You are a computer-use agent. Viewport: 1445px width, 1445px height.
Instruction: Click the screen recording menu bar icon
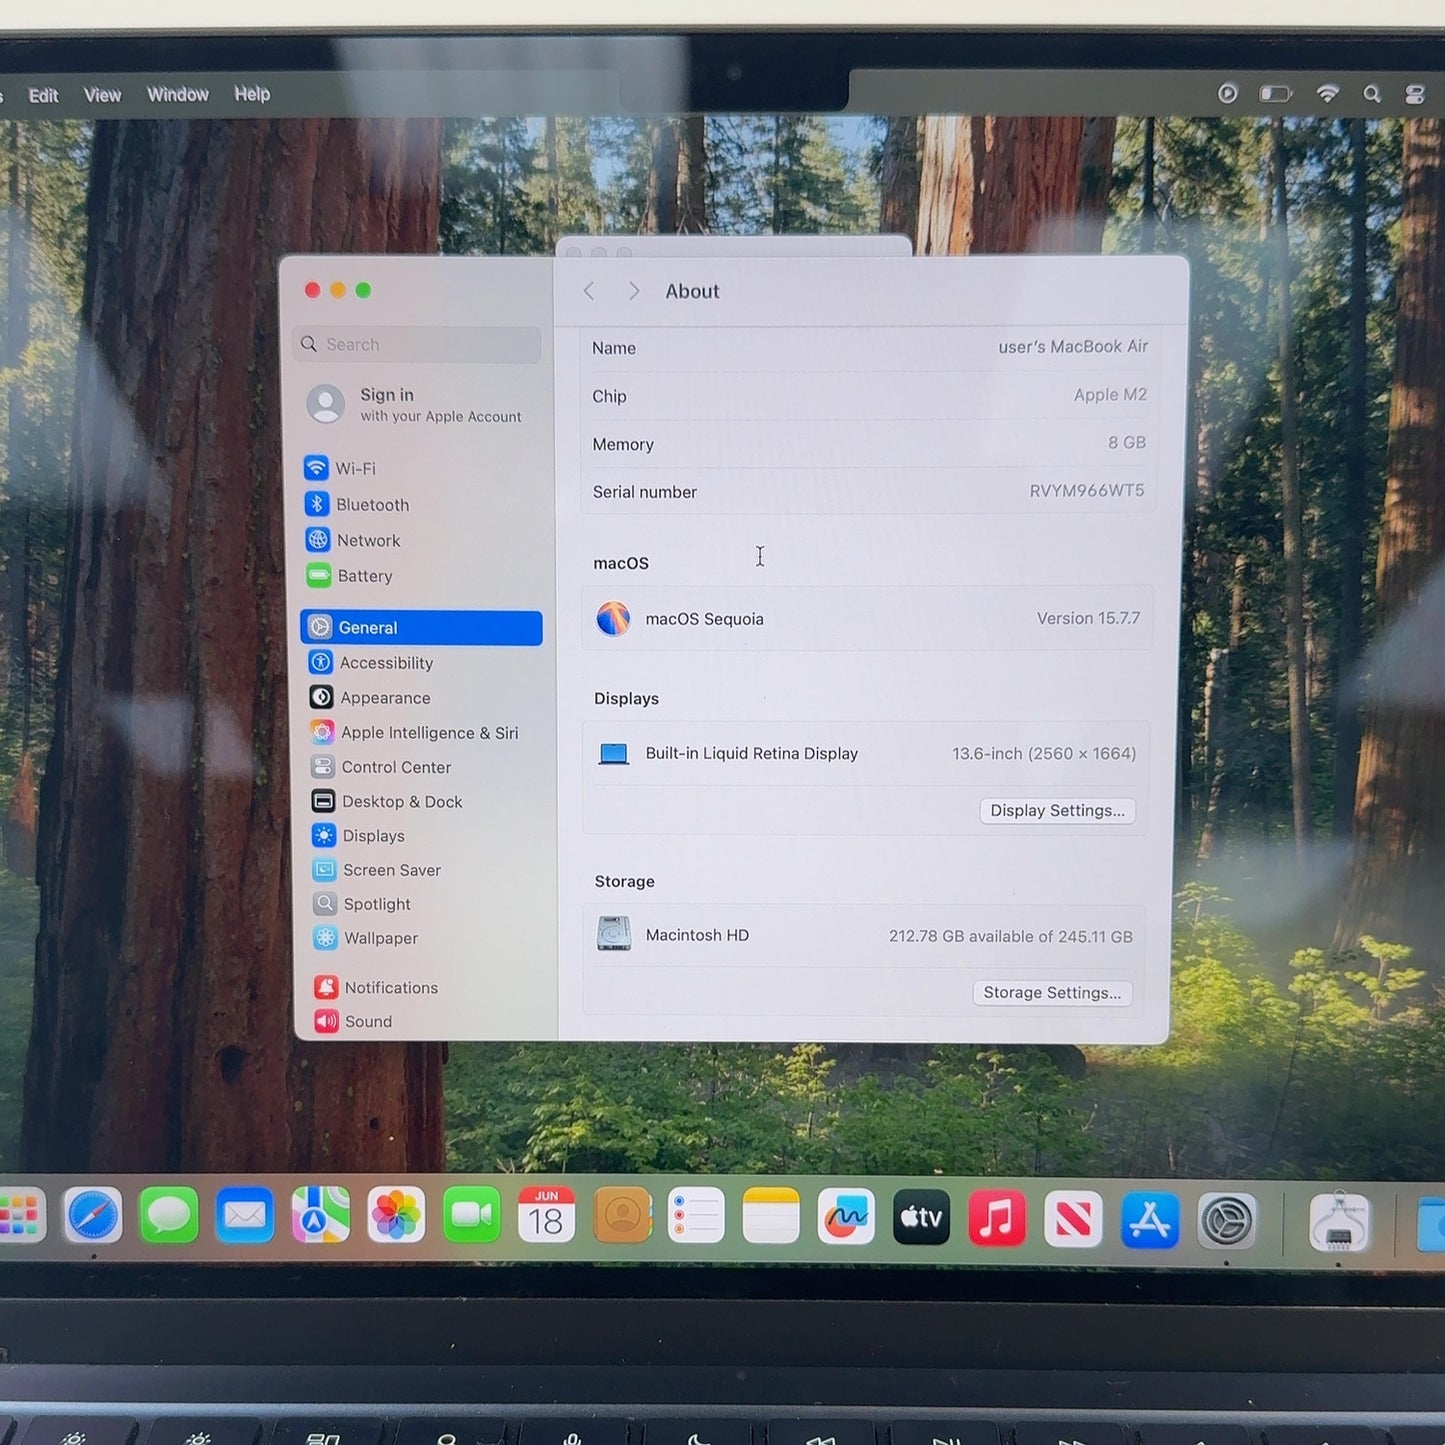click(x=1228, y=93)
